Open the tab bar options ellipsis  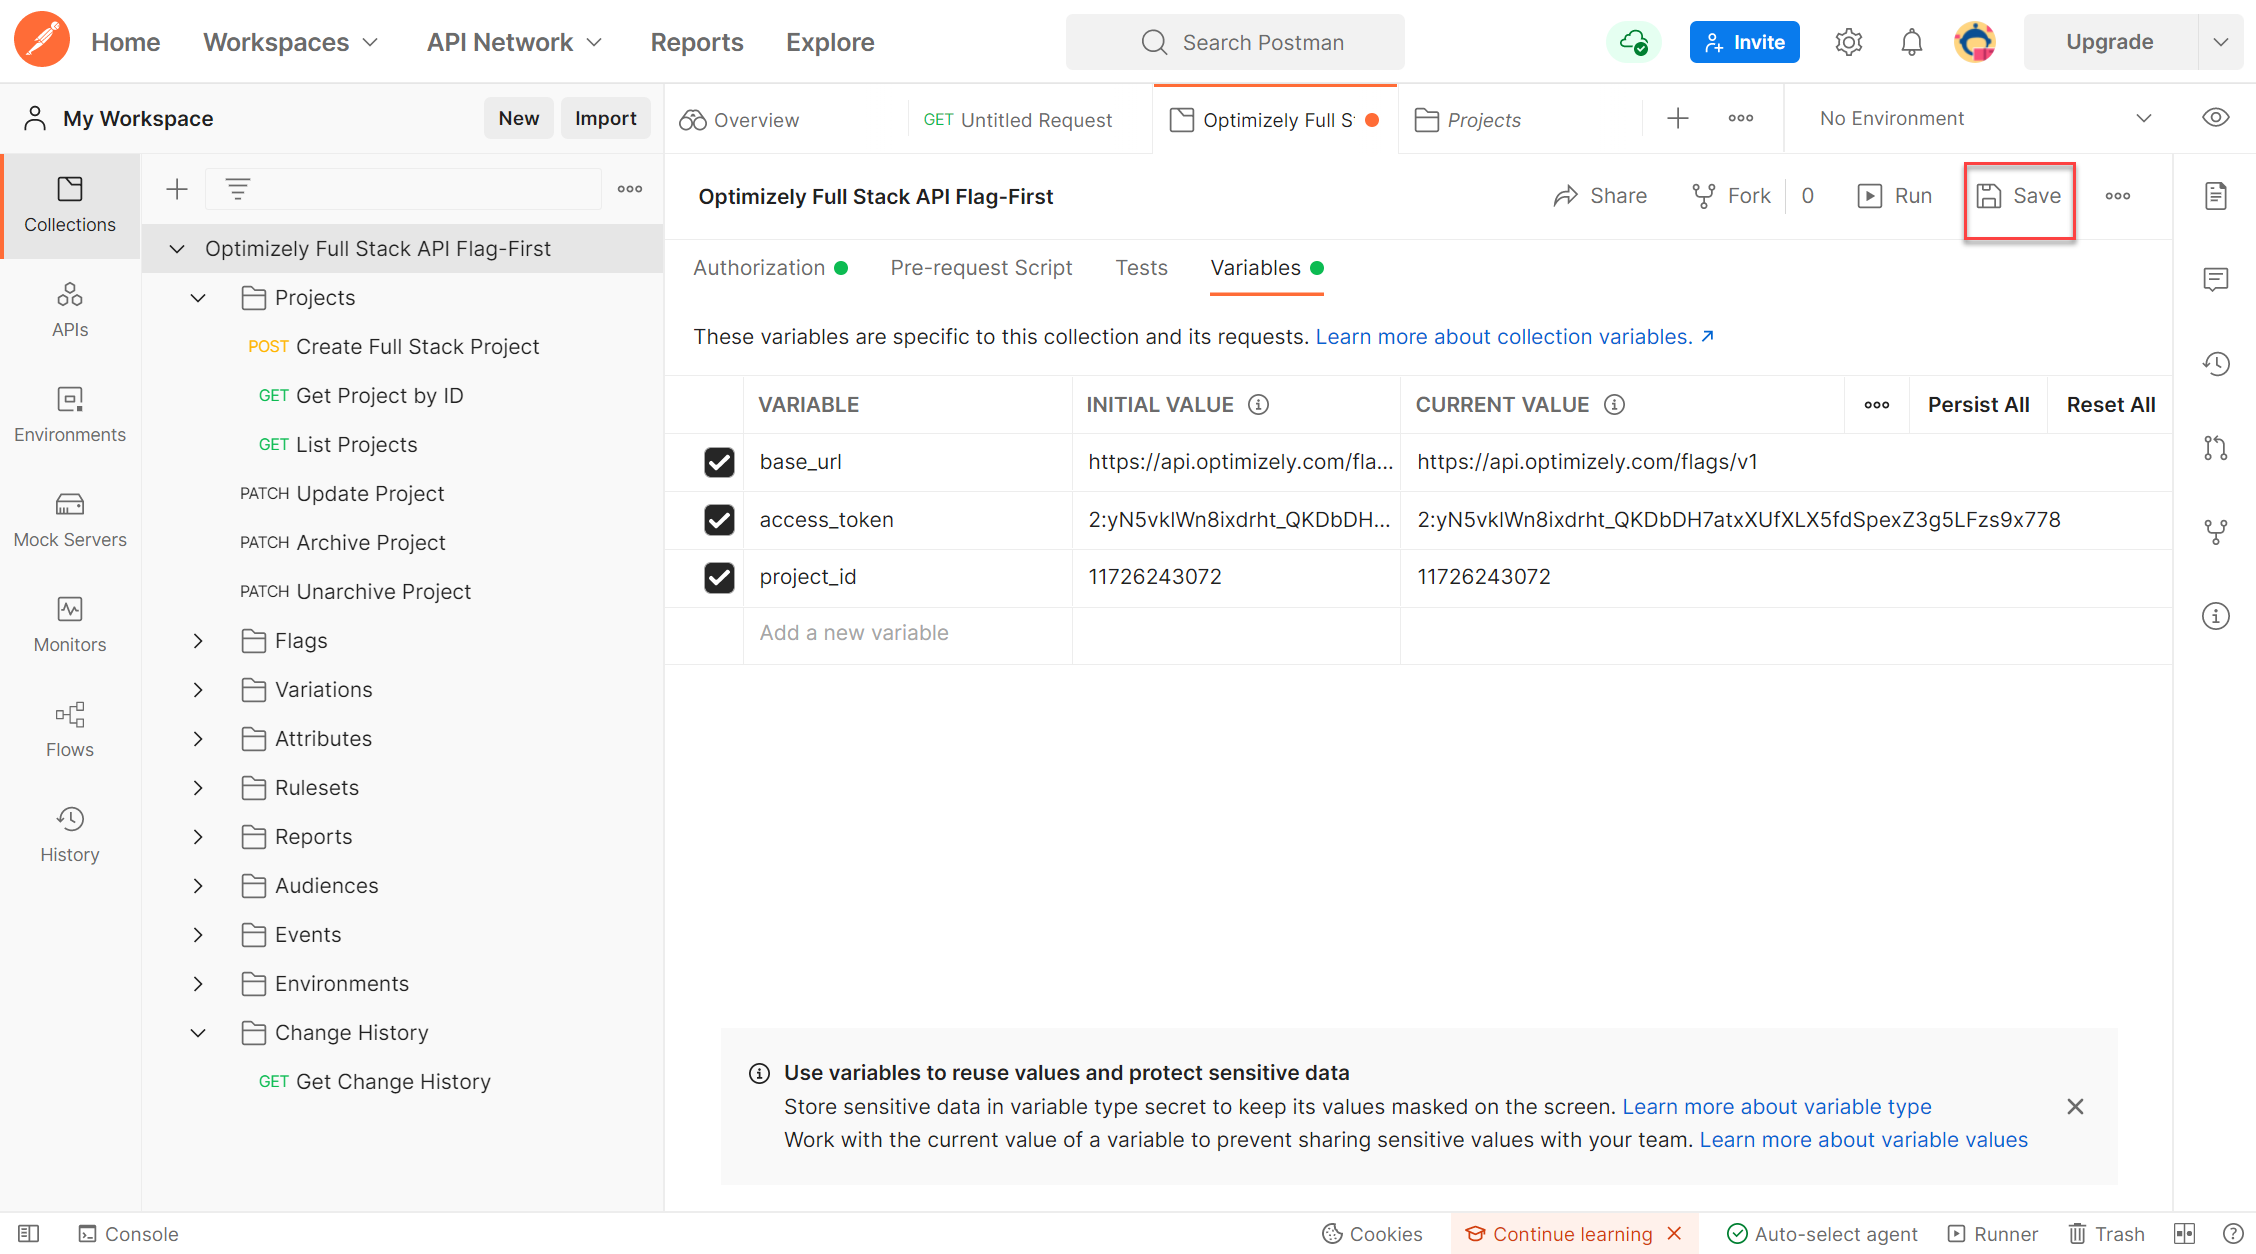pyautogui.click(x=1741, y=119)
